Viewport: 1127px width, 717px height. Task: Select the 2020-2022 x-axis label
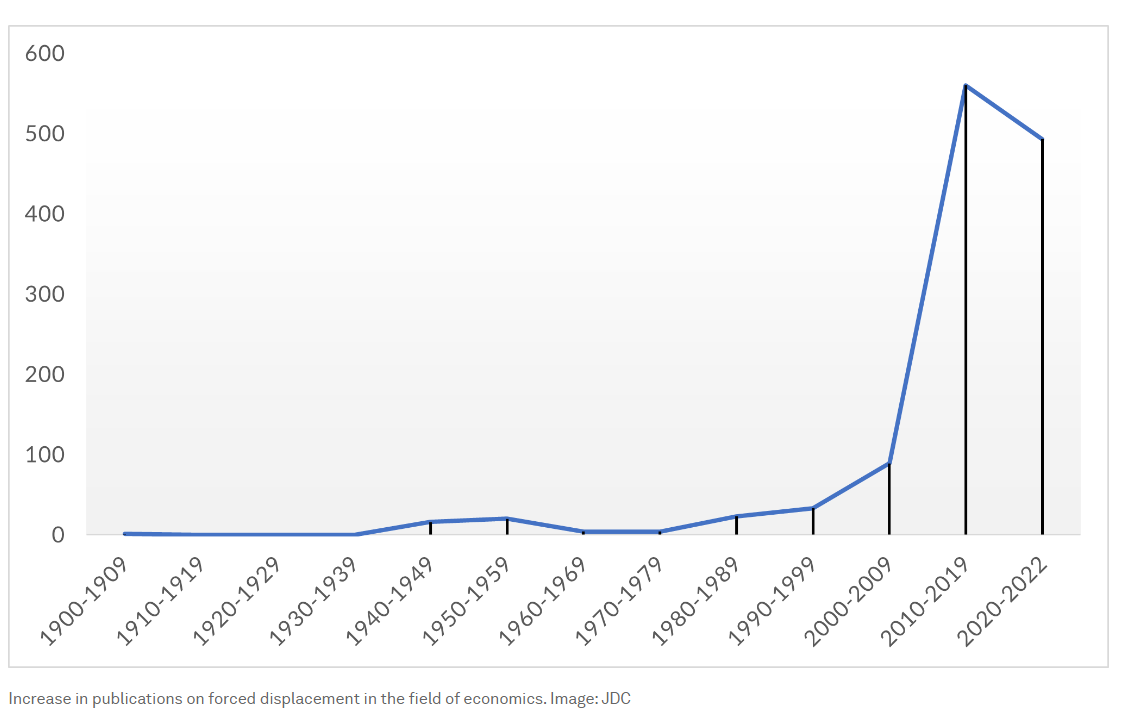tap(1002, 601)
